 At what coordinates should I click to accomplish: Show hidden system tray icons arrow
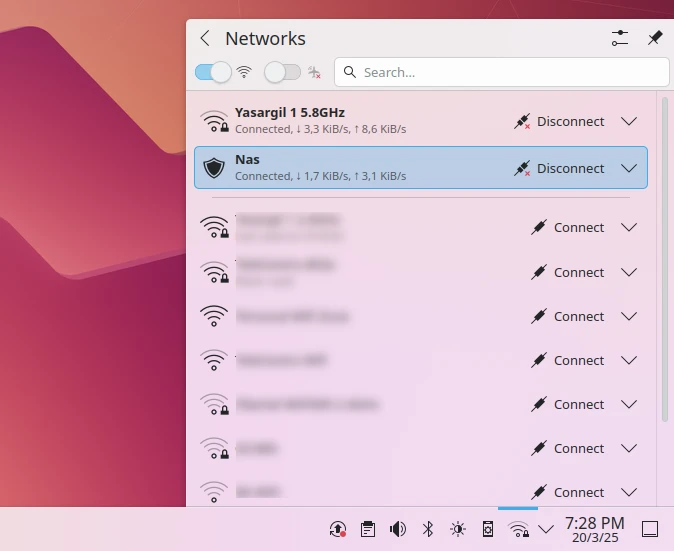click(x=546, y=529)
